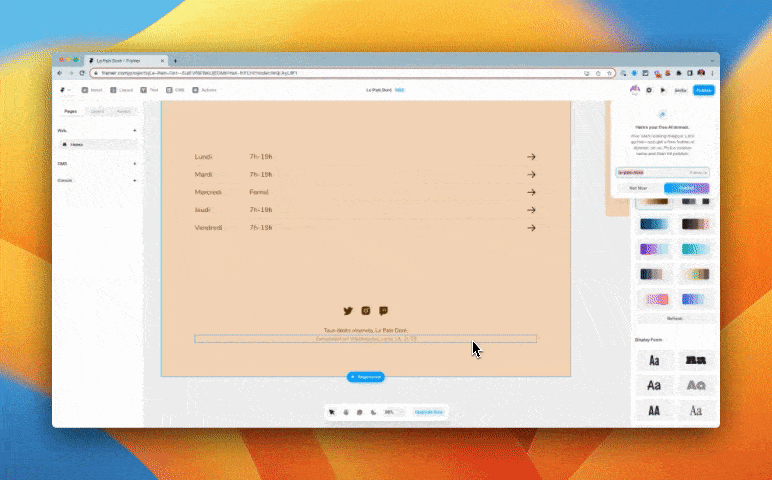Click the Regenerate button

366,377
